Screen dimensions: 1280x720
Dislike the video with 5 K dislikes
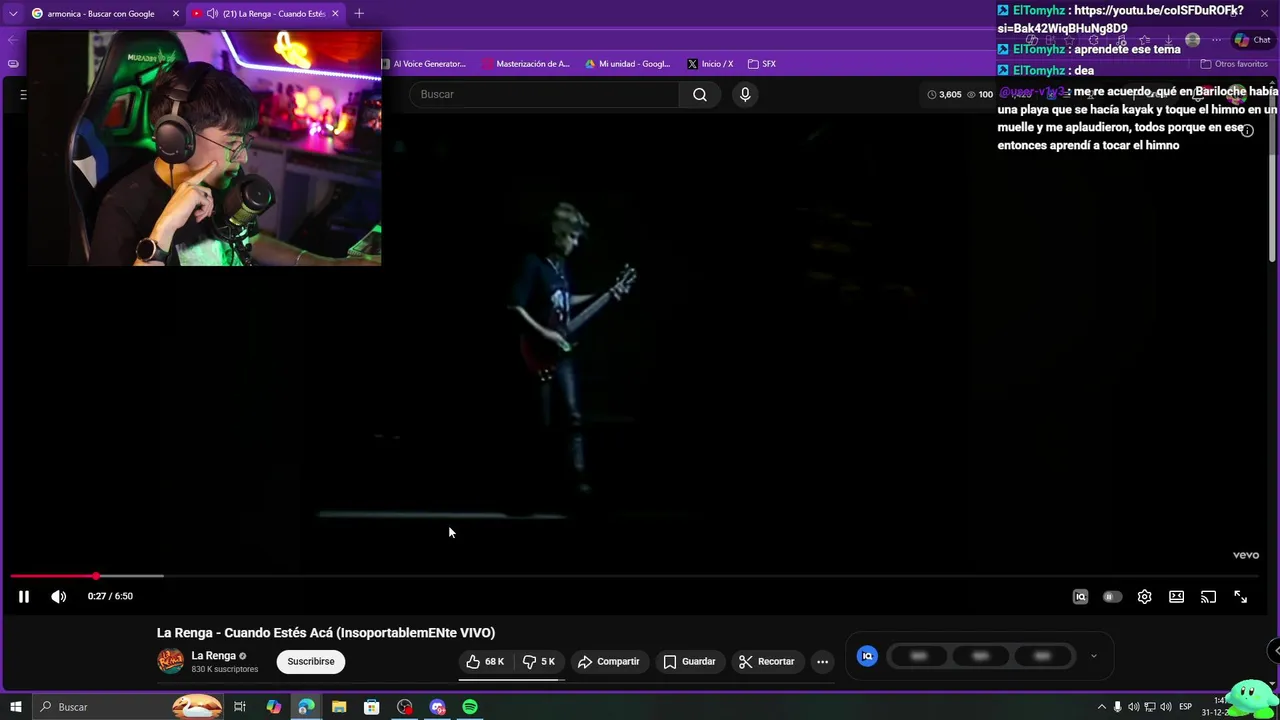(x=539, y=662)
